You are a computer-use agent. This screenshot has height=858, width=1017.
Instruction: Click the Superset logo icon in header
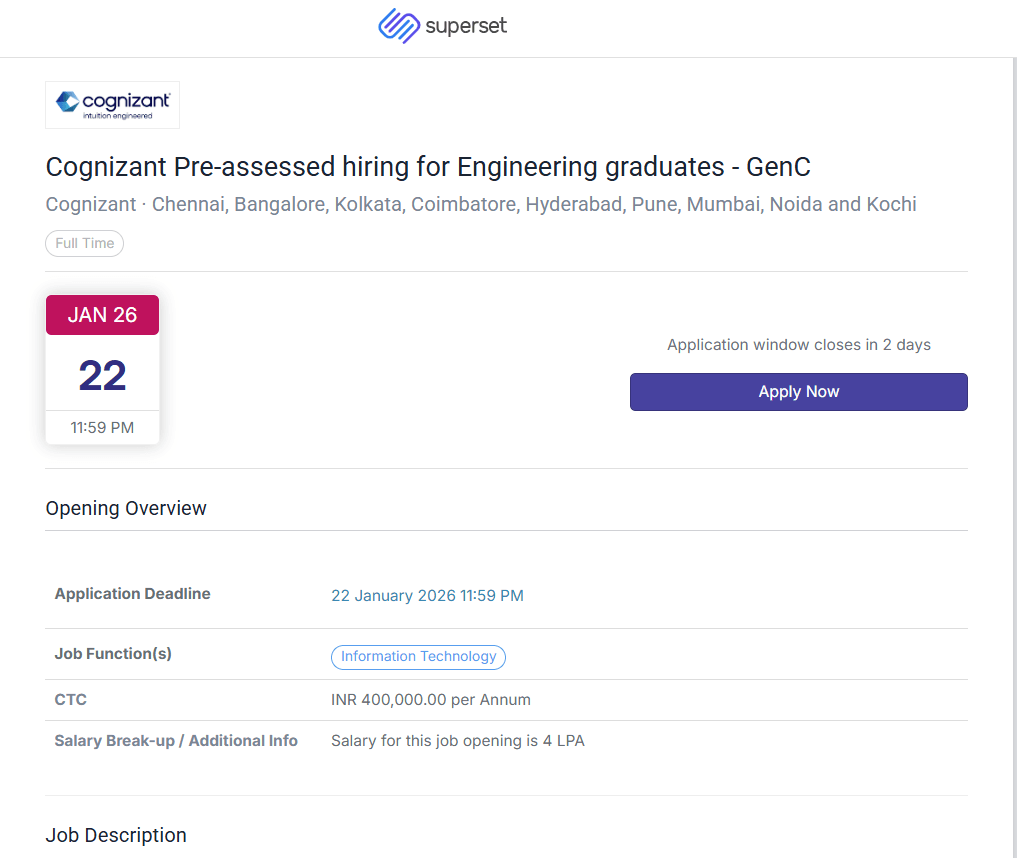tap(398, 26)
